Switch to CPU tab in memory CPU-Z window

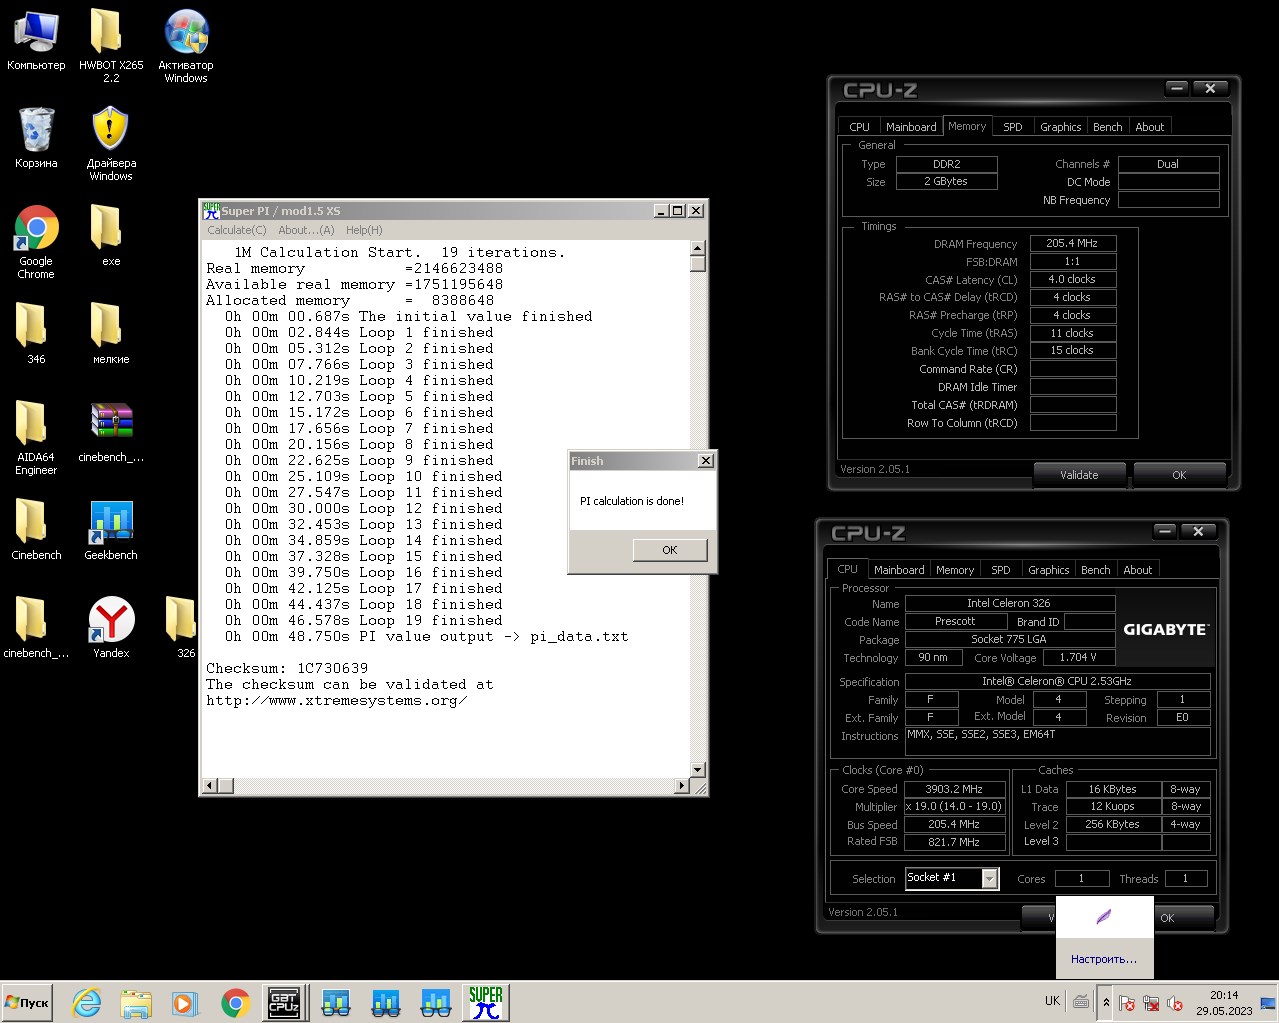pyautogui.click(x=859, y=127)
